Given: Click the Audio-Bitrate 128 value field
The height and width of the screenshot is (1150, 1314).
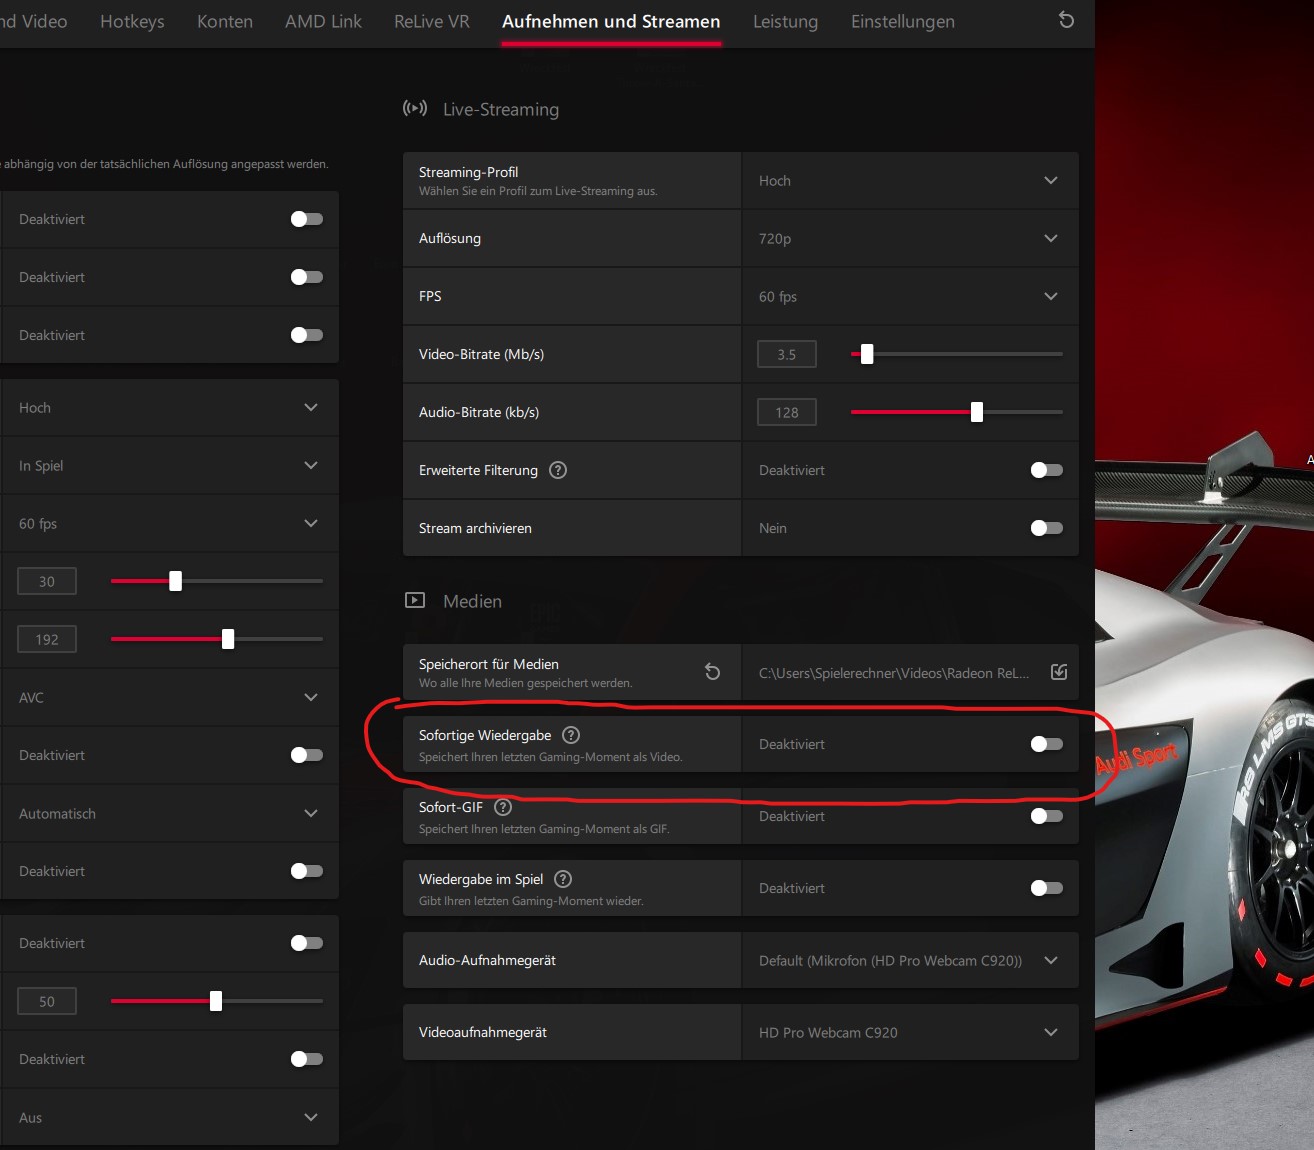Looking at the screenshot, I should click(x=787, y=412).
